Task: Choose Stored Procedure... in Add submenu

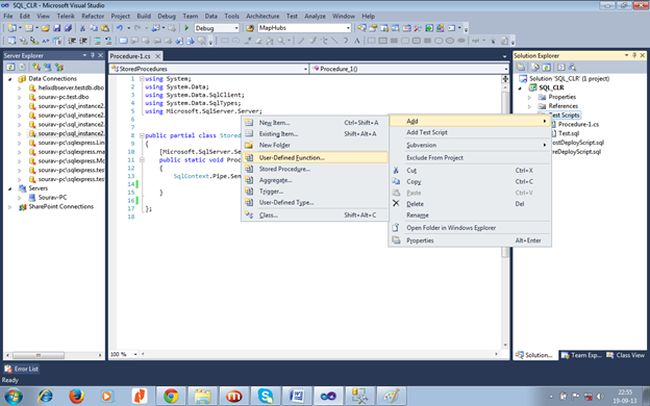Action: point(315,169)
